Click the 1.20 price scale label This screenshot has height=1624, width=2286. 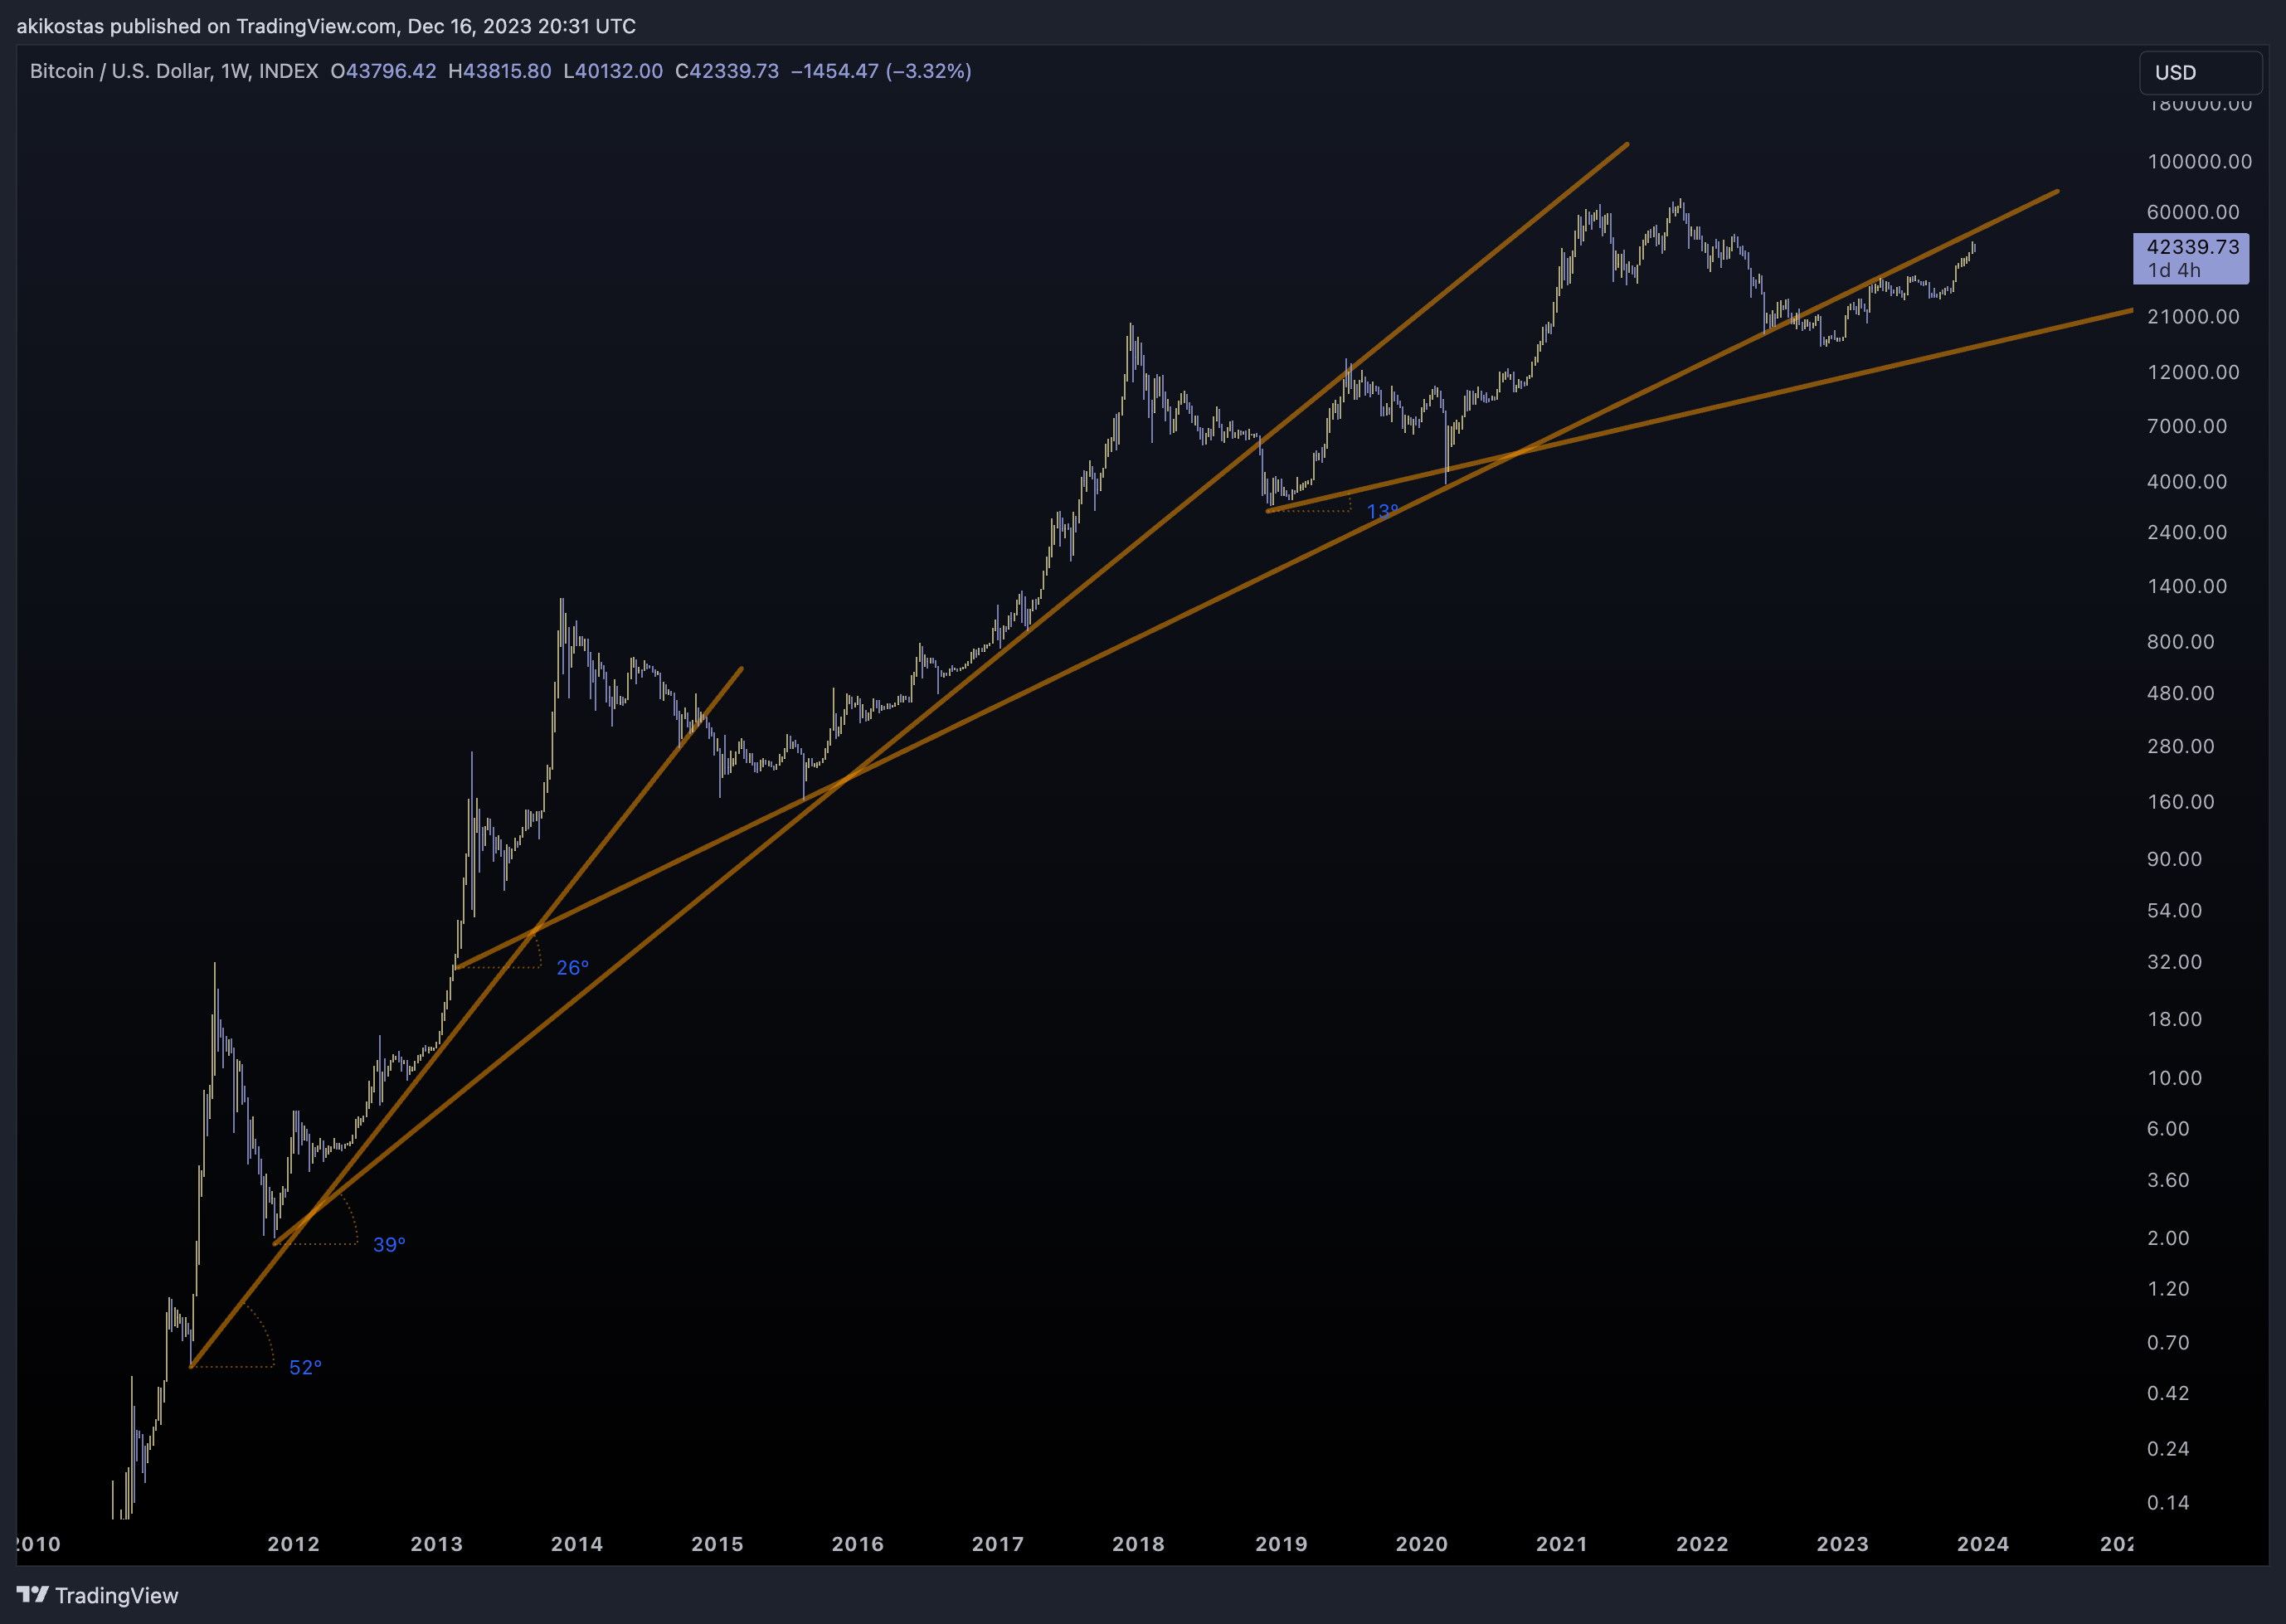tap(2168, 1288)
